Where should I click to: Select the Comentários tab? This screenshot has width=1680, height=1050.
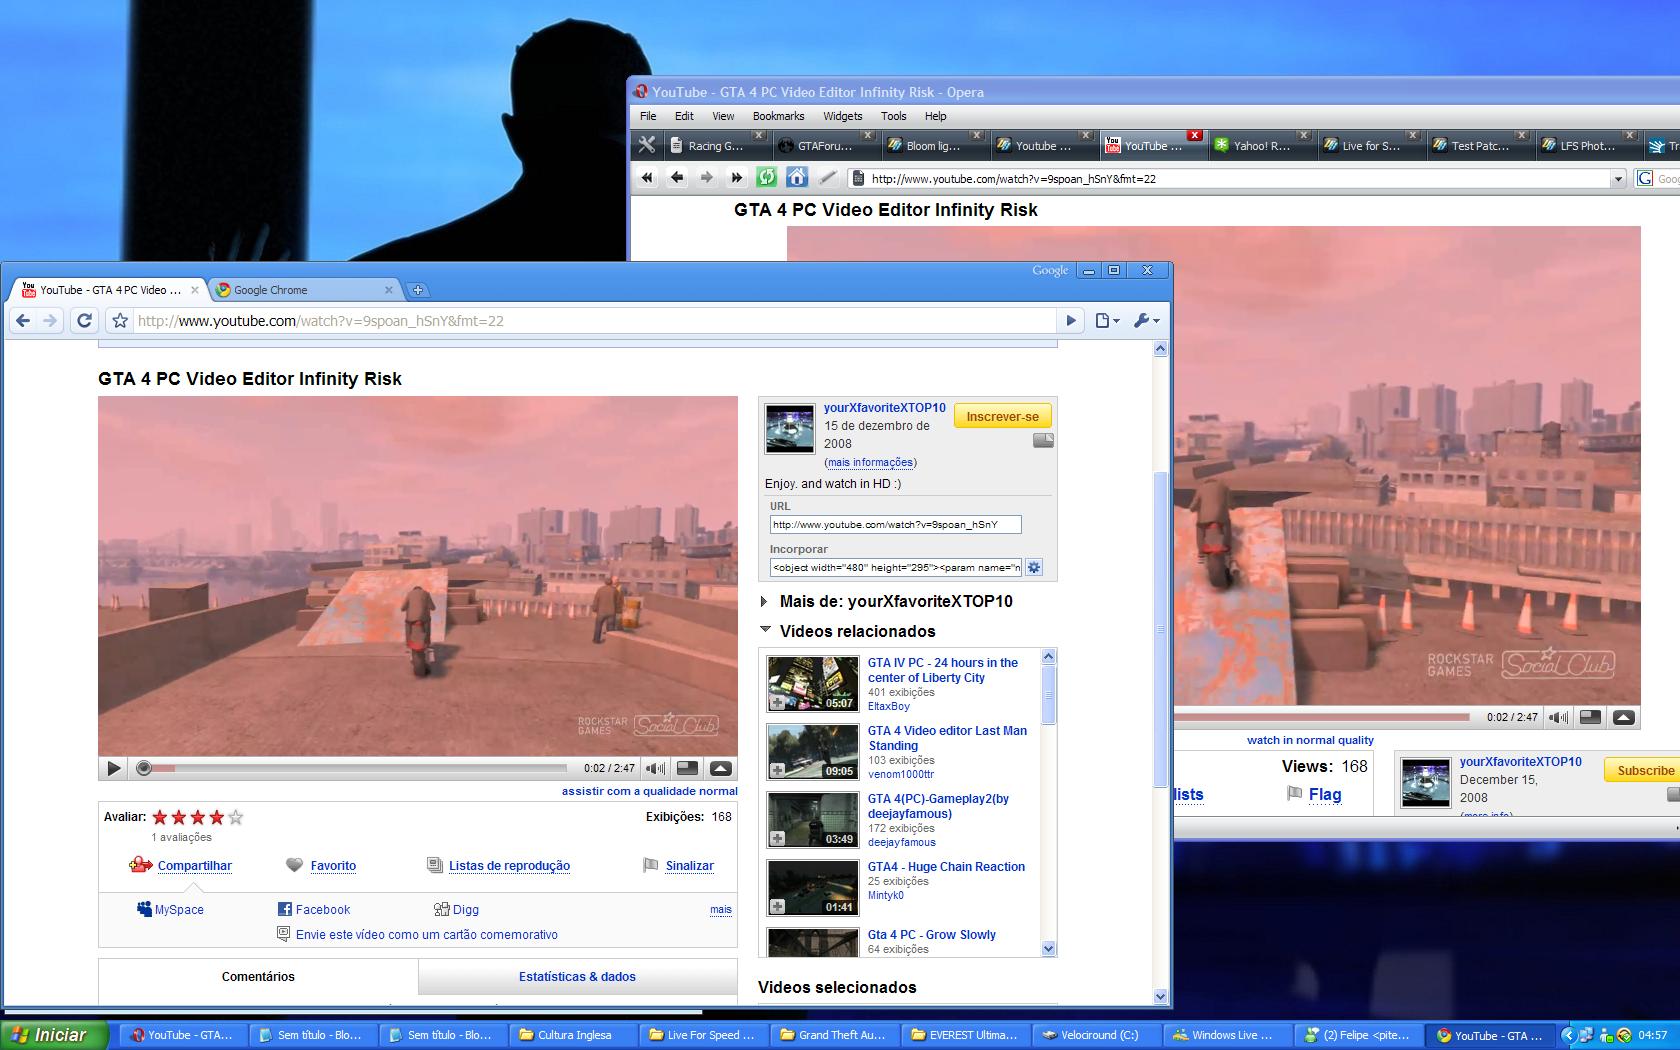pyautogui.click(x=258, y=977)
